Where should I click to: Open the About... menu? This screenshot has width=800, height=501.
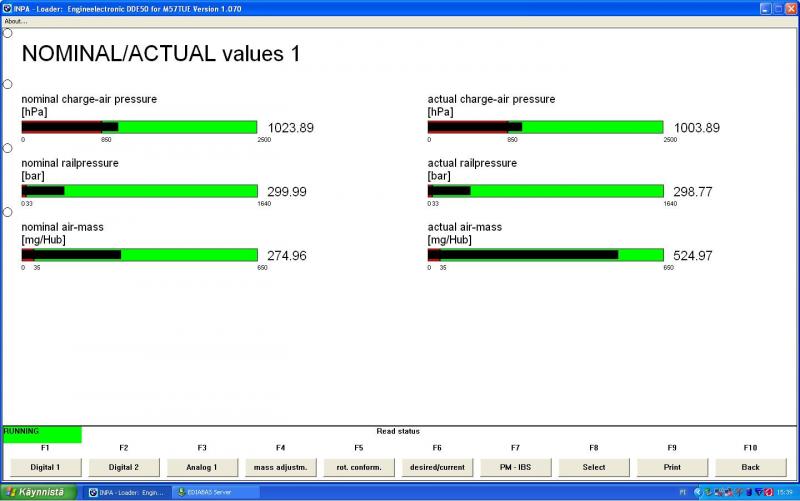[15, 20]
